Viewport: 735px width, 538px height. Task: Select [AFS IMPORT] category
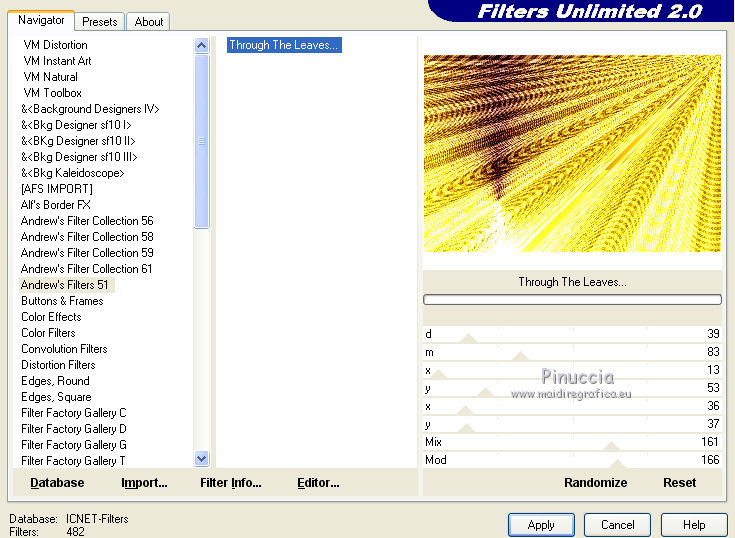[x=56, y=189]
